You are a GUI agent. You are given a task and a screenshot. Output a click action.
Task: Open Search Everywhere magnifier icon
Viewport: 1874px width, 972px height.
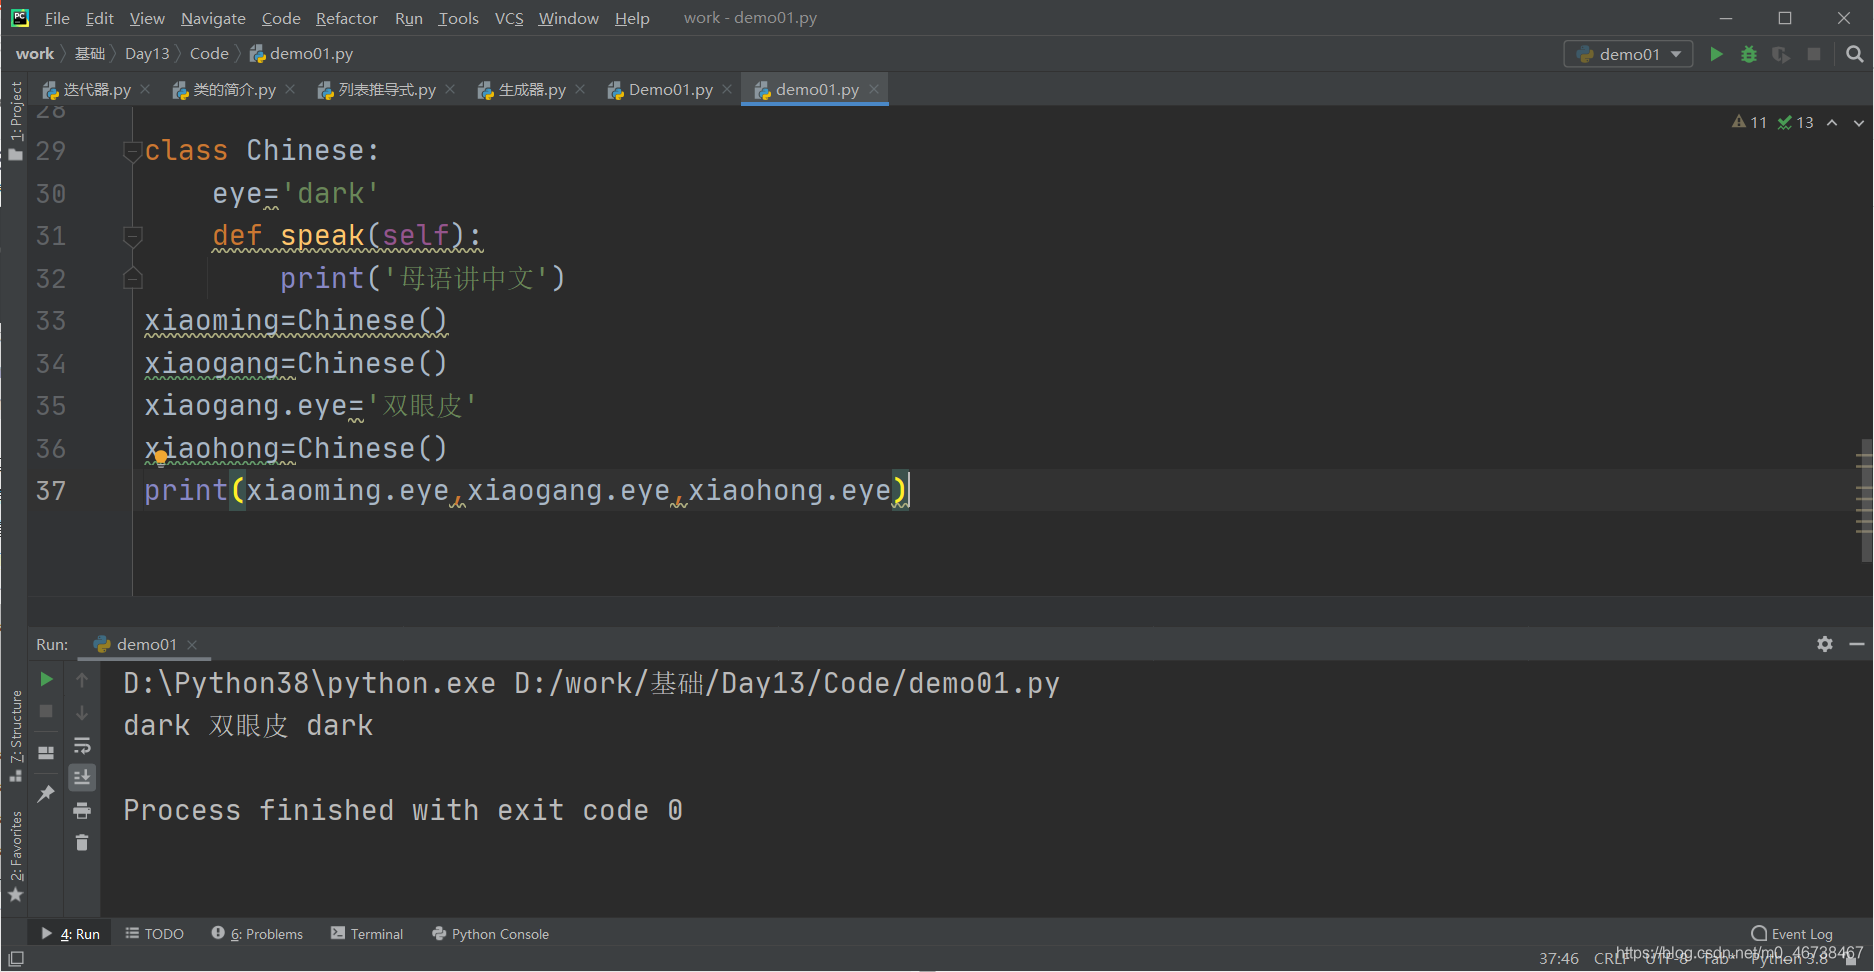pyautogui.click(x=1855, y=54)
